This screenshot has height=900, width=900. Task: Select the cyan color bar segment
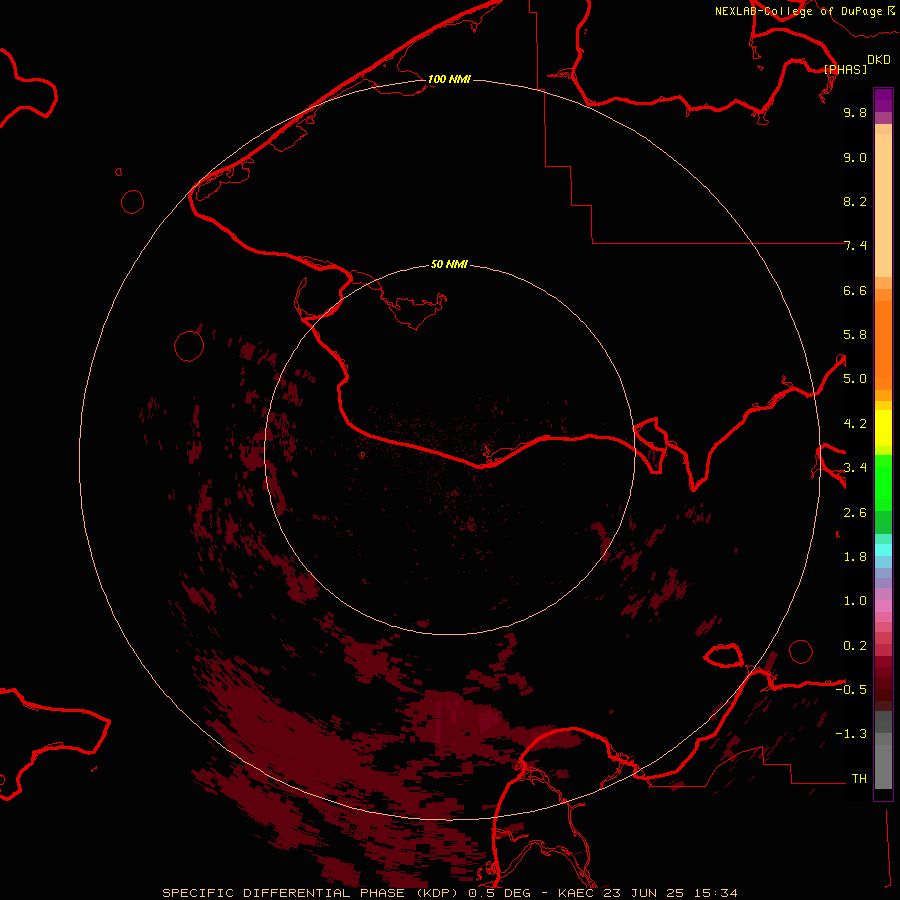point(883,550)
